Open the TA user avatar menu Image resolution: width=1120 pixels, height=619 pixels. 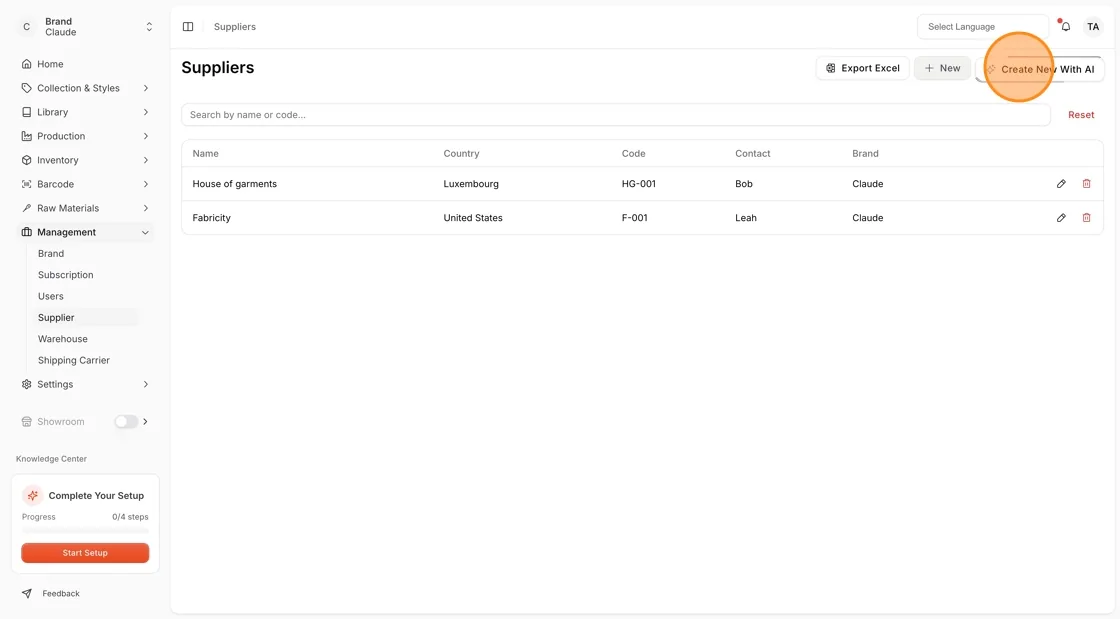[x=1093, y=26]
